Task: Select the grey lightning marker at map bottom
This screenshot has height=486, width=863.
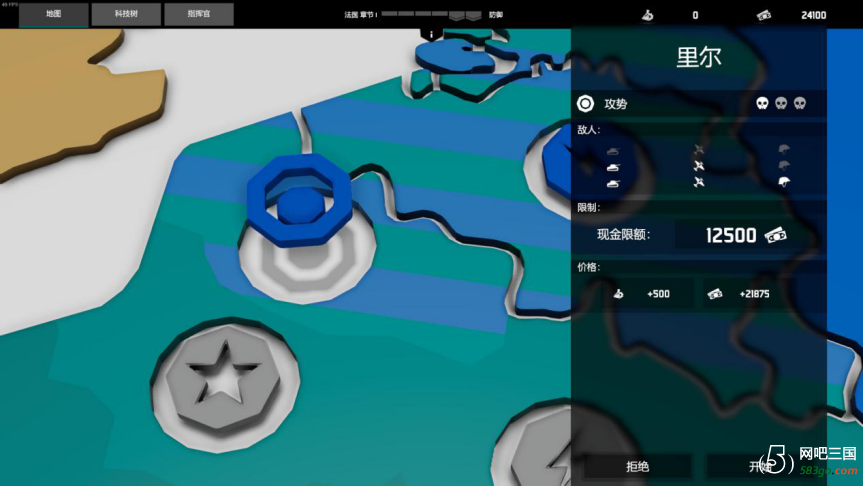Action: pyautogui.click(x=541, y=451)
